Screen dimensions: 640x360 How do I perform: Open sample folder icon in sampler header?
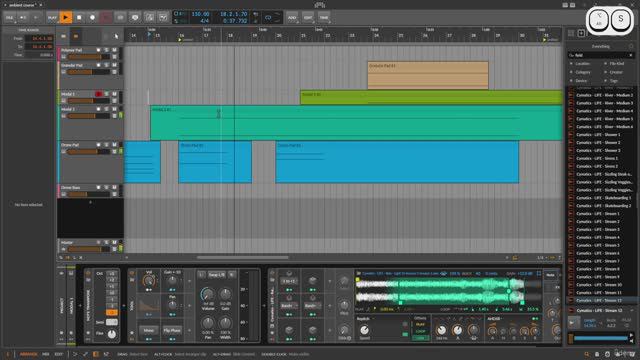pos(359,273)
